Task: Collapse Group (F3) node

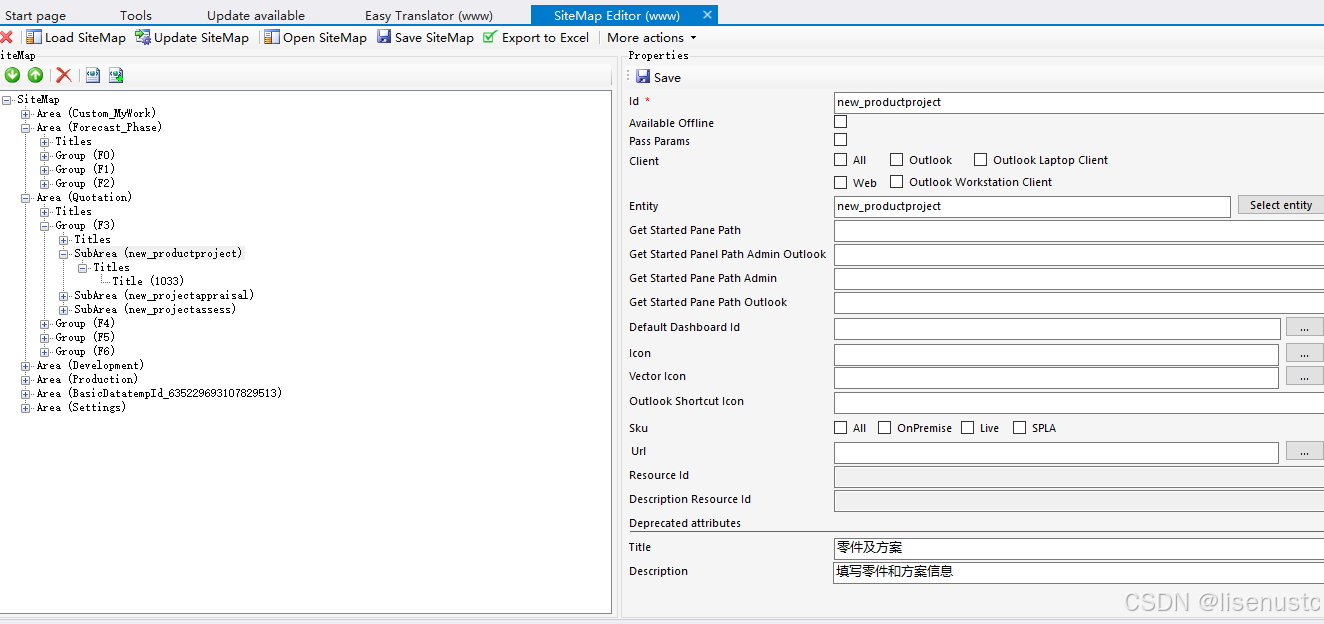Action: pos(45,226)
